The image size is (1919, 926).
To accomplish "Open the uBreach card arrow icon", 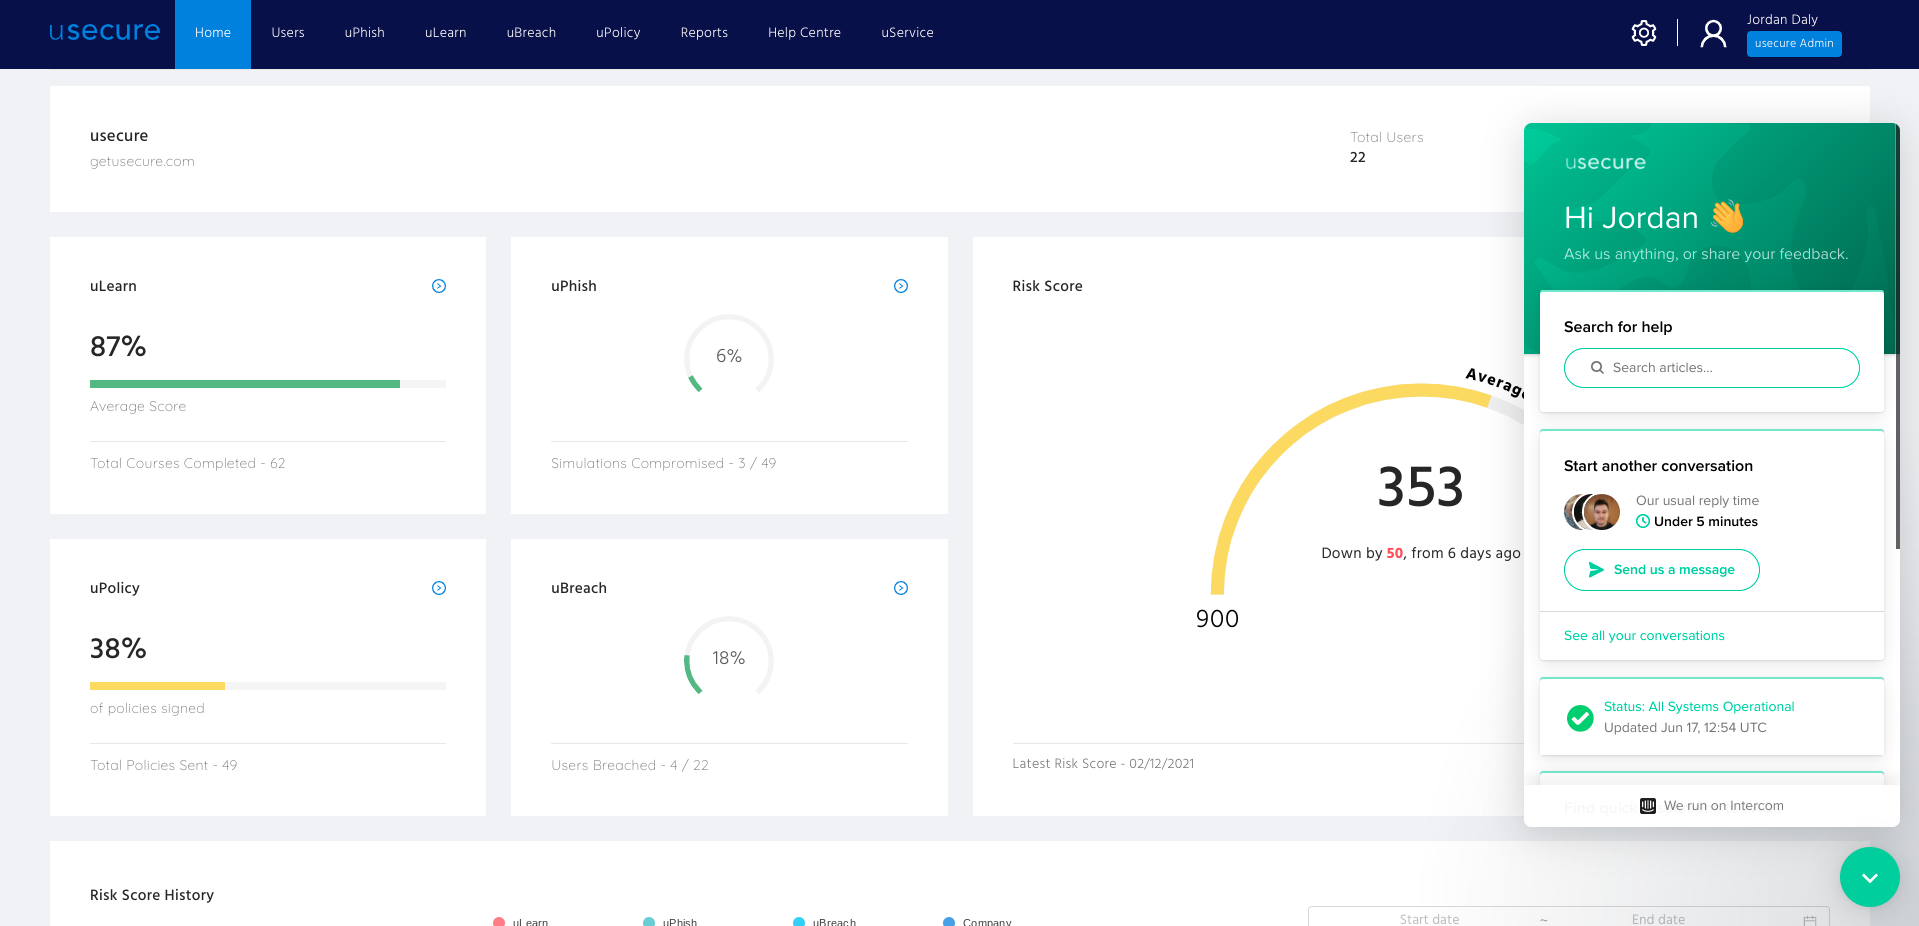I will pos(901,588).
